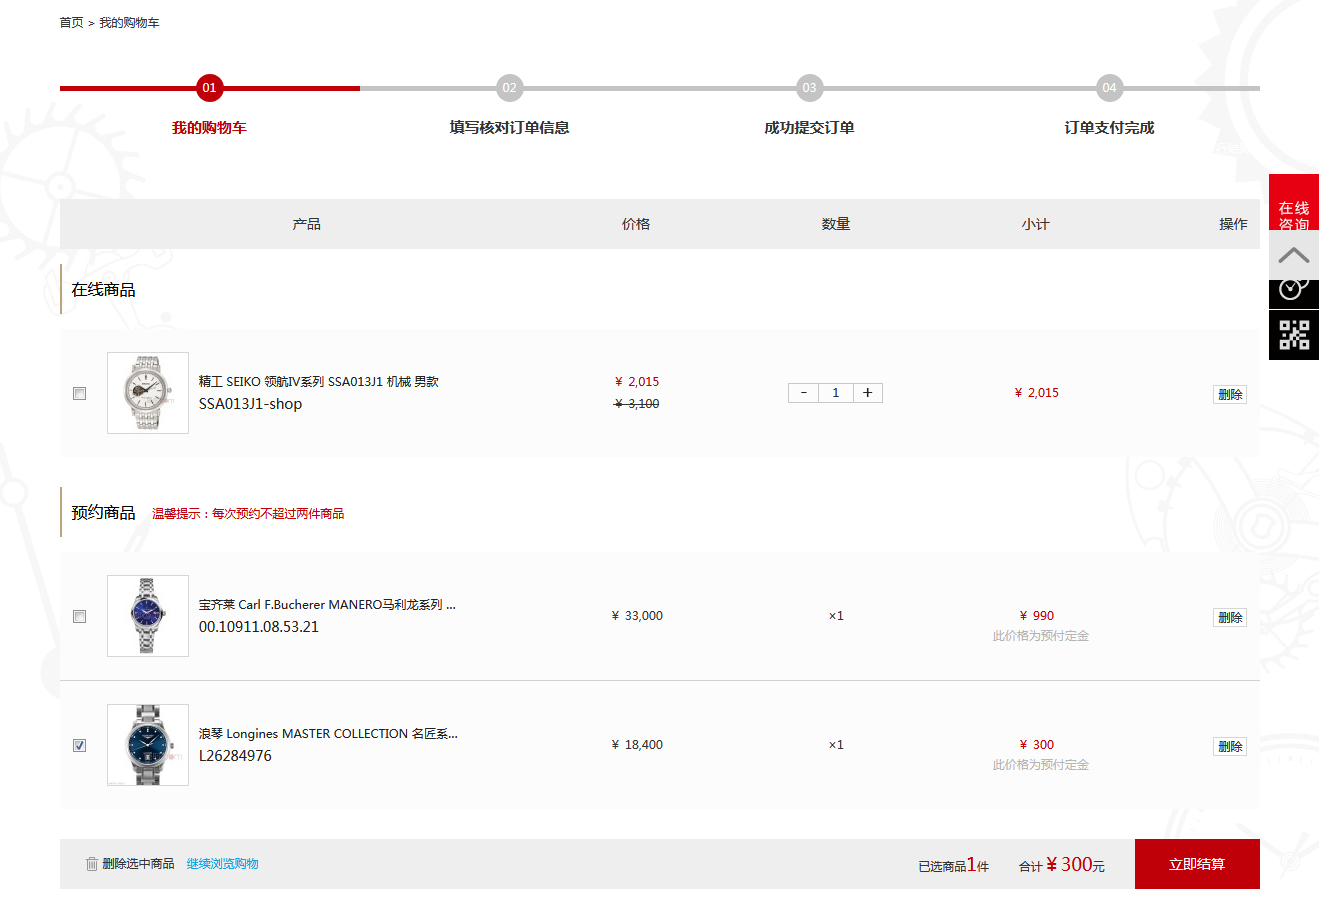Open the Longines blue dial thumbnail
Screen dimensions: 1319x914
click(x=148, y=745)
